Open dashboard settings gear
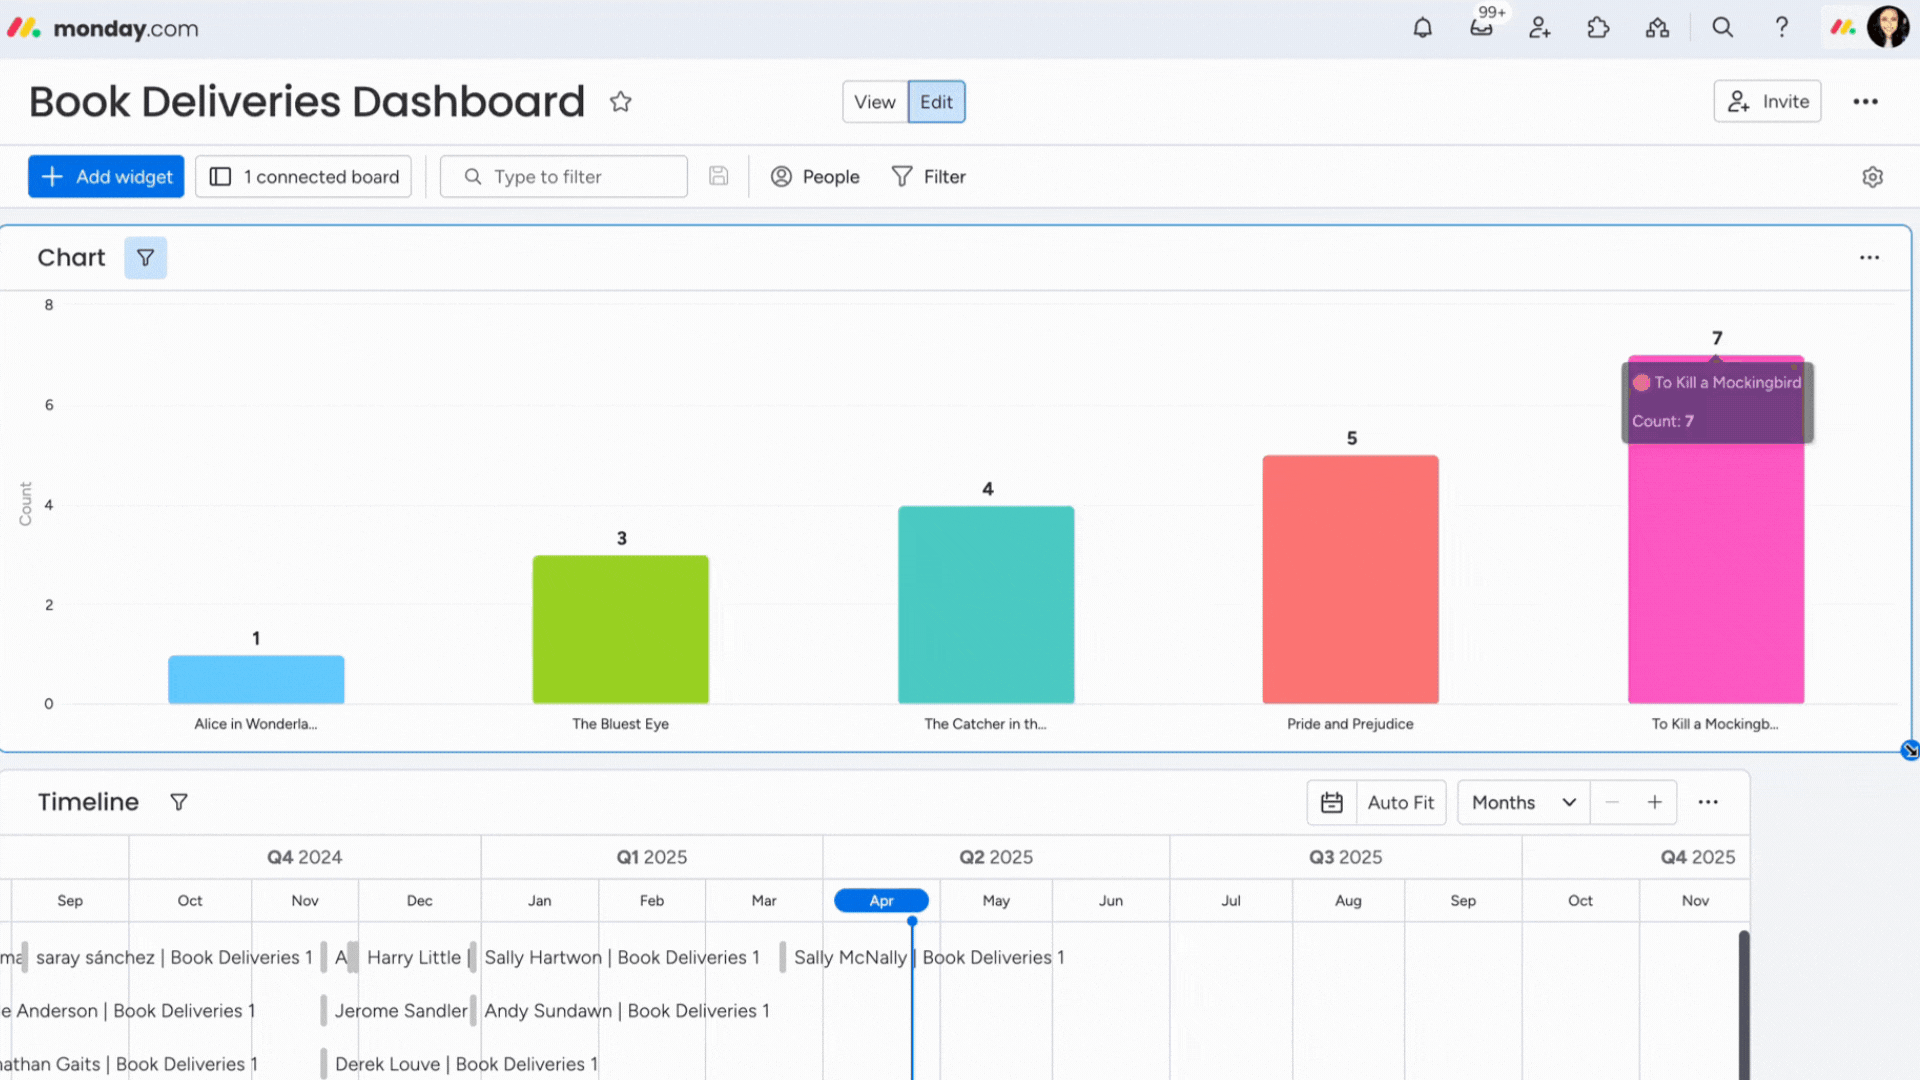 (x=1873, y=177)
